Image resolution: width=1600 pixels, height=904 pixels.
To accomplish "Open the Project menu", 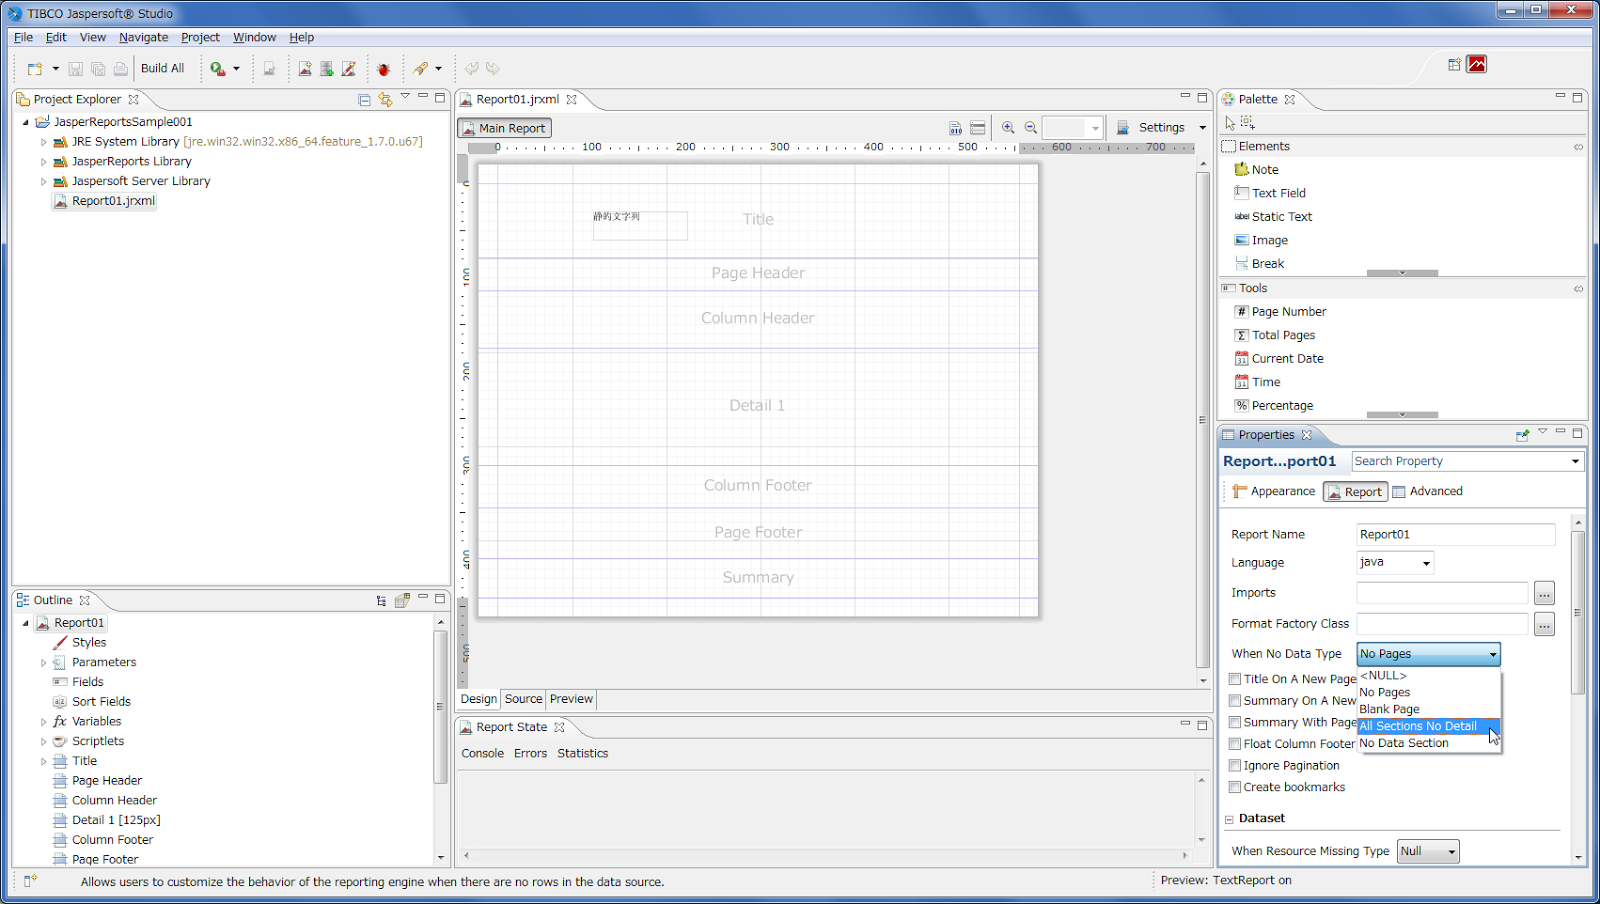I will click(200, 37).
